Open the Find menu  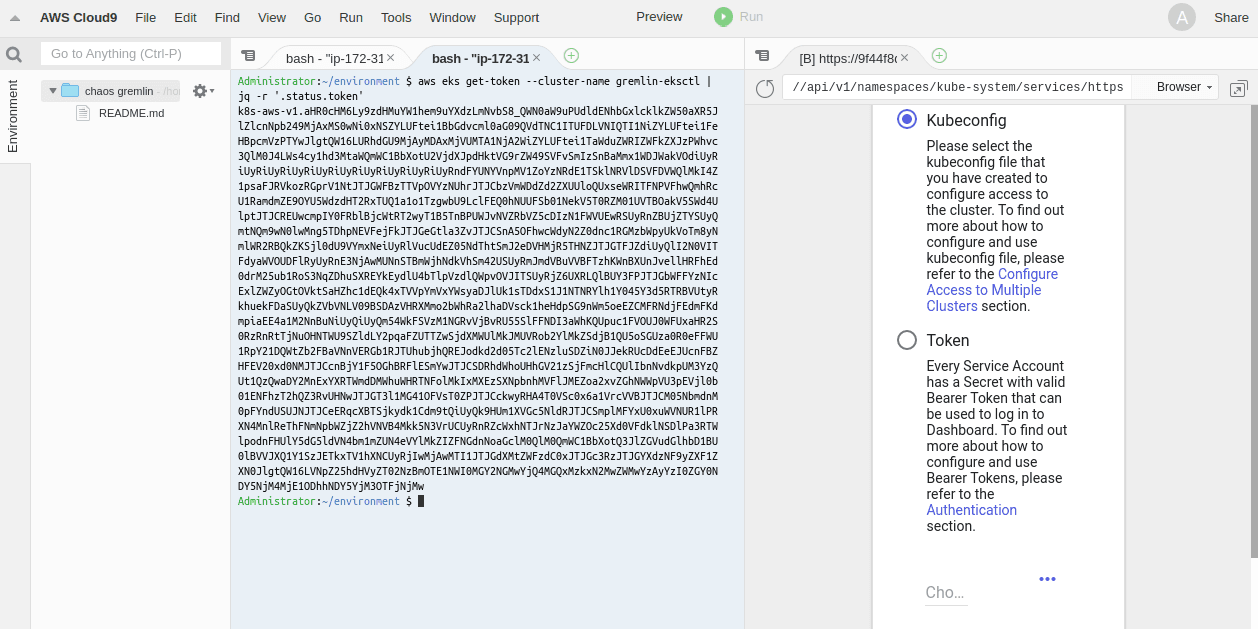tap(227, 17)
